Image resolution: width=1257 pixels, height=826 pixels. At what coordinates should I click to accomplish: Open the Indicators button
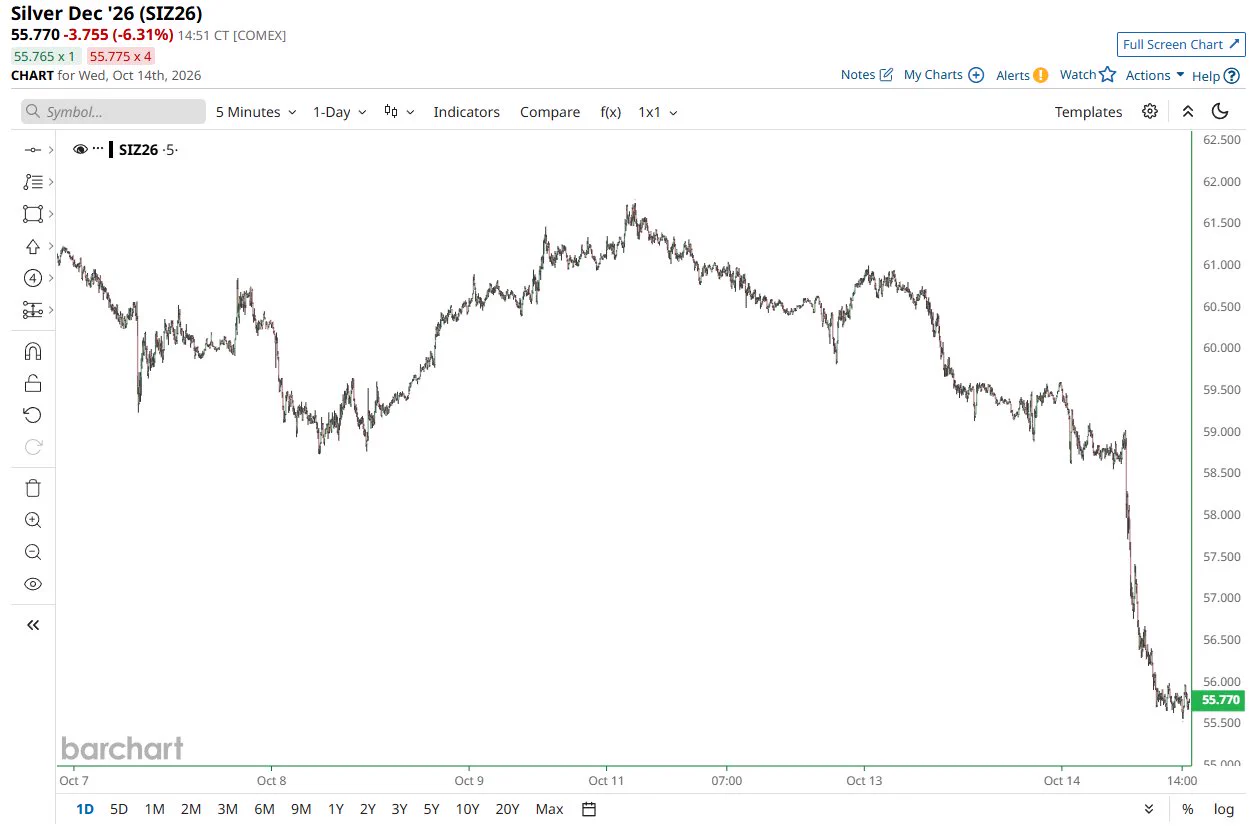(466, 112)
